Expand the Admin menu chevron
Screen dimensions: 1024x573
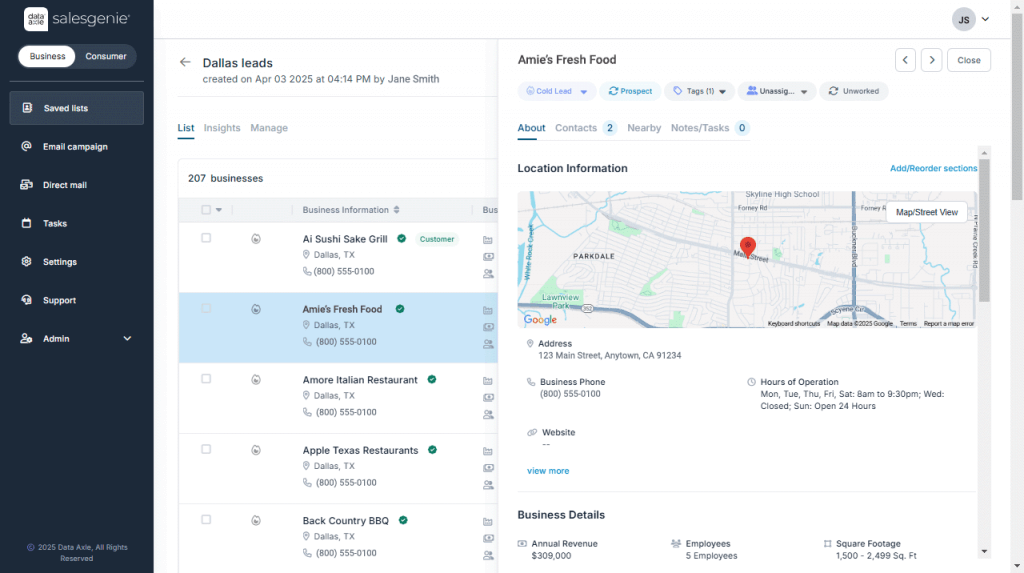[x=127, y=338]
